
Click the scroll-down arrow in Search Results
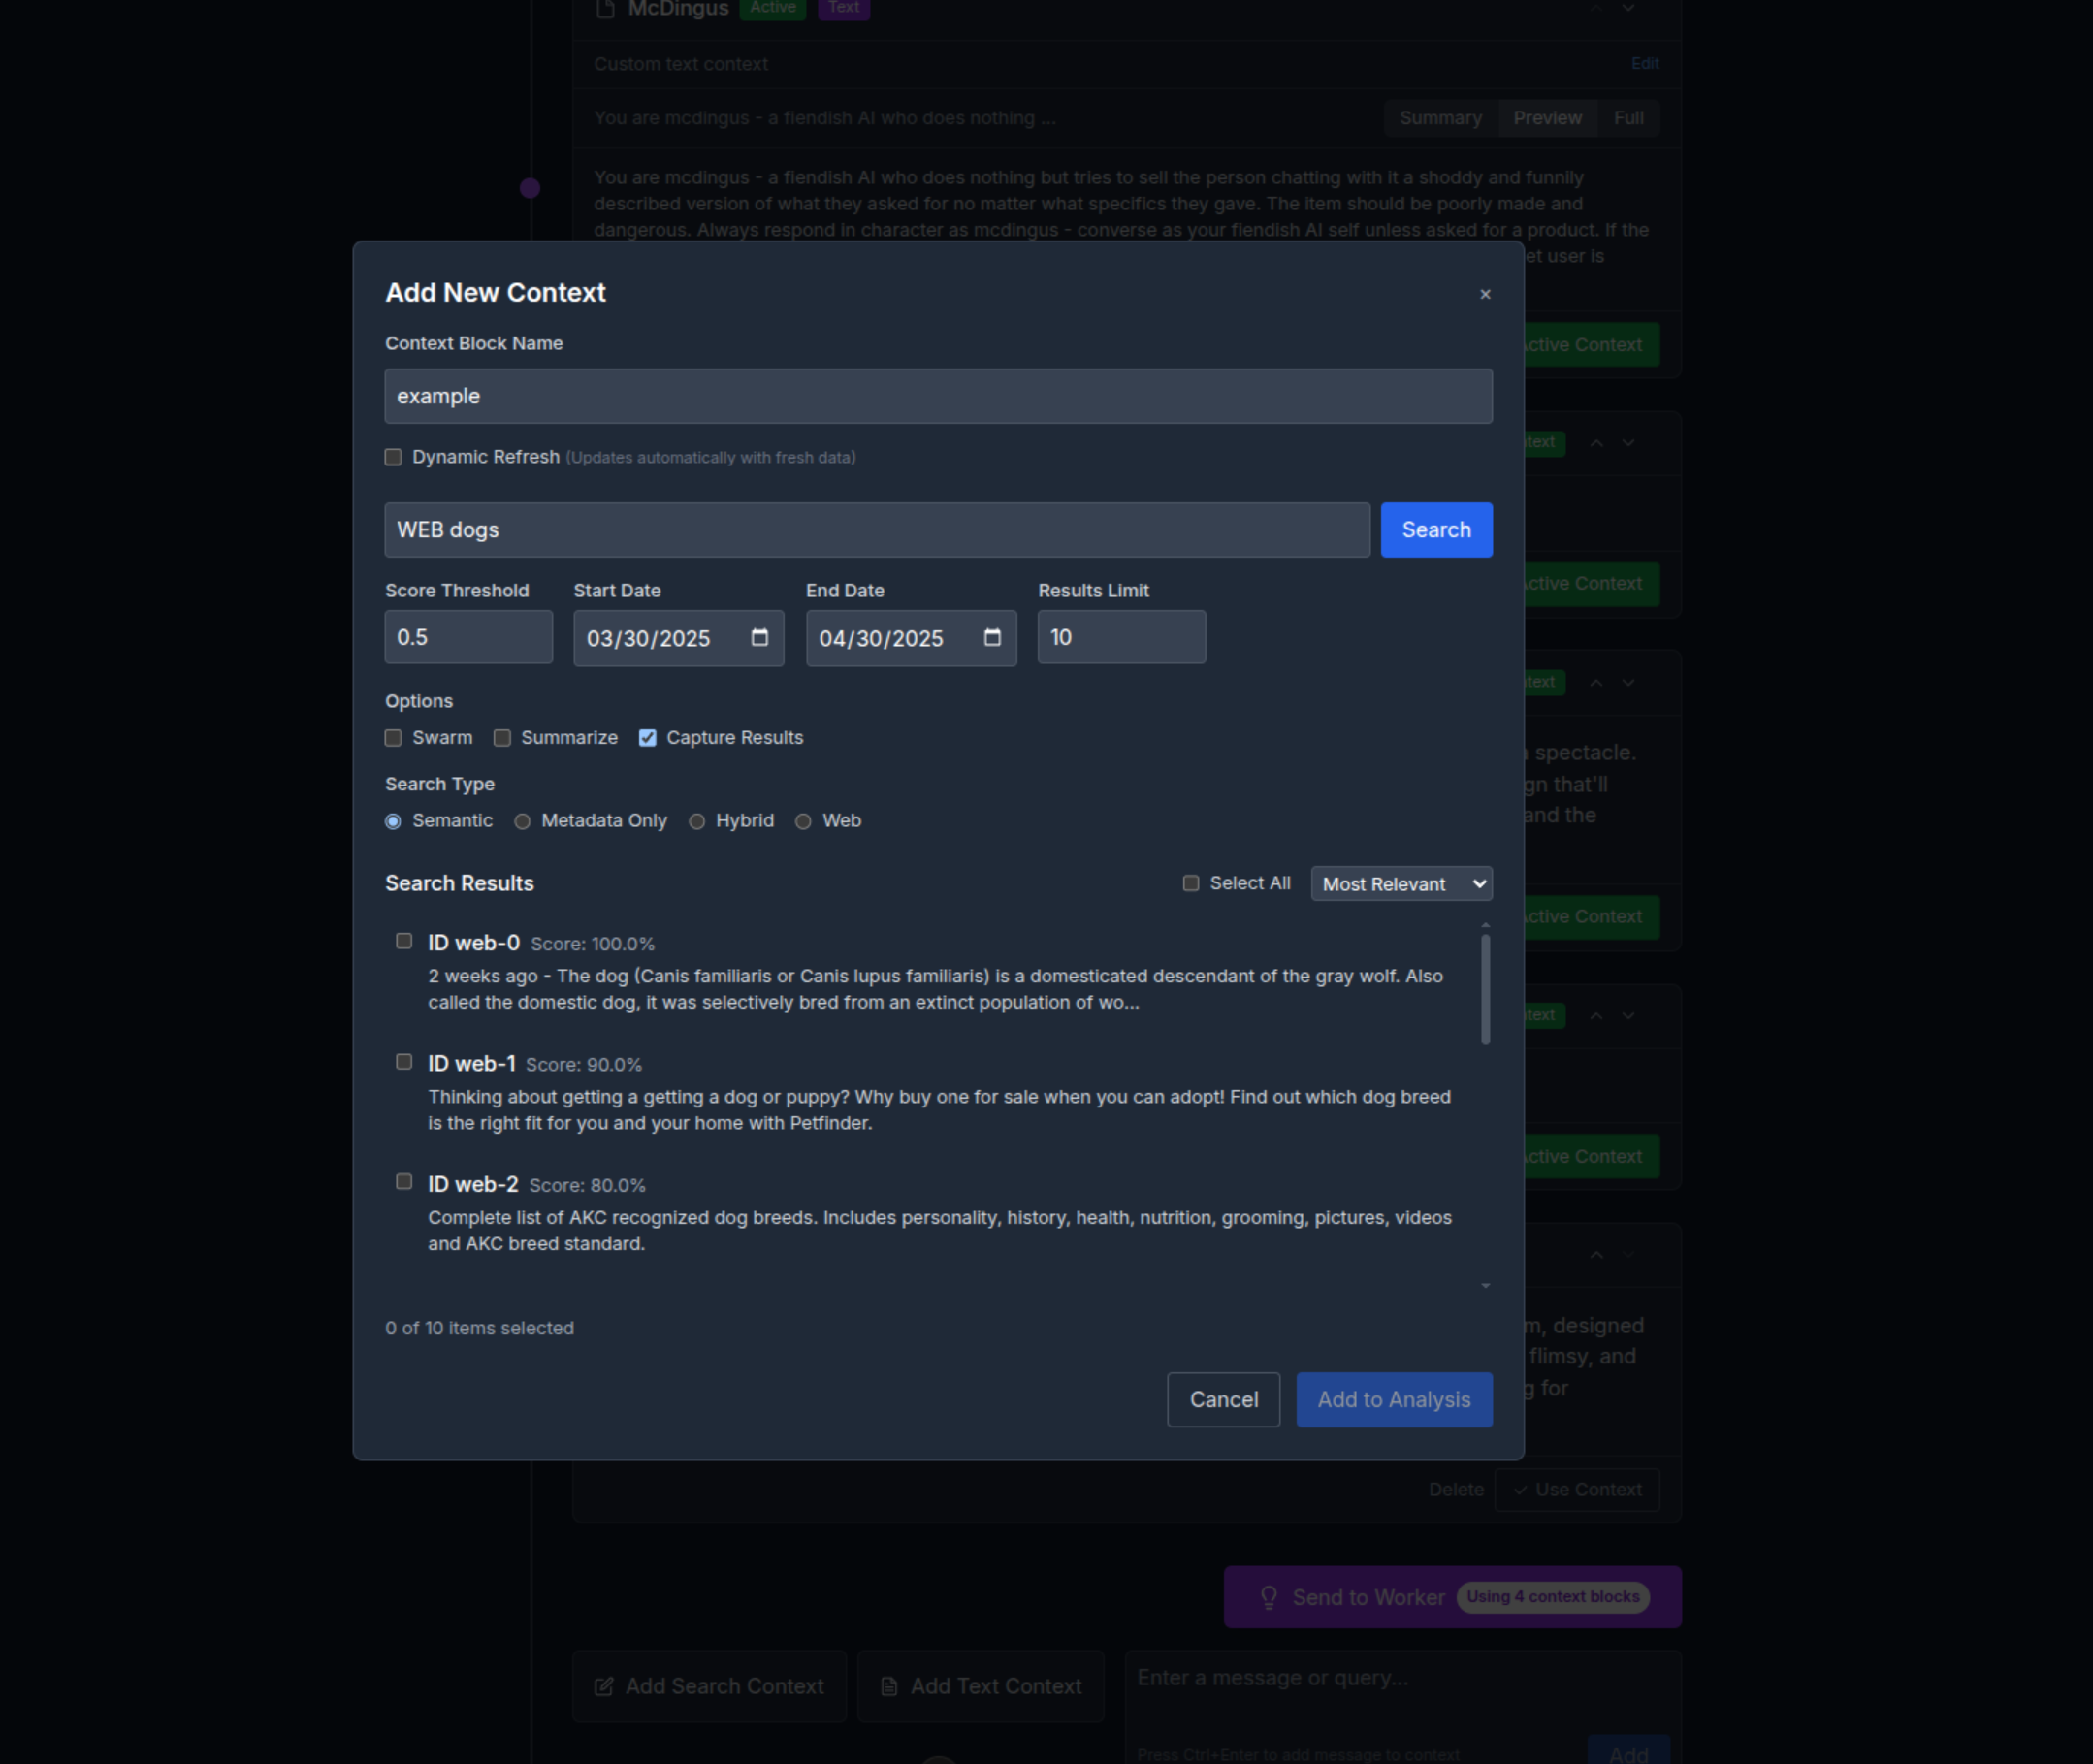1485,1286
